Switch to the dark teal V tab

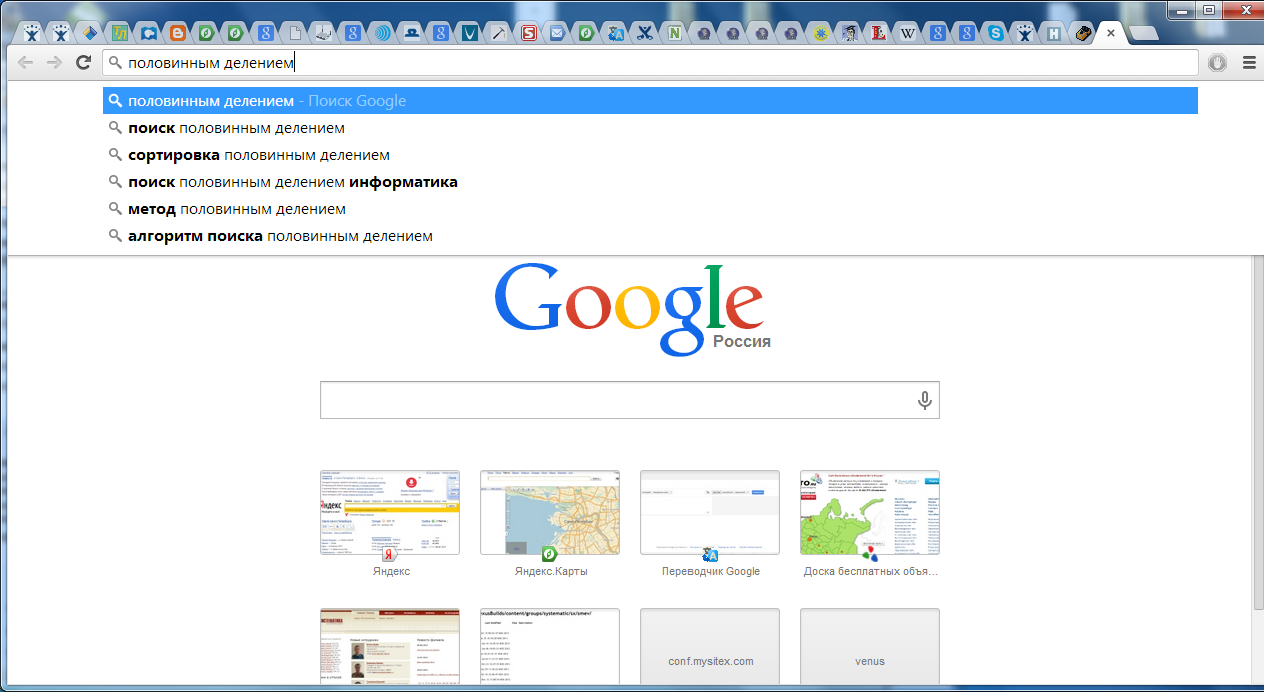pos(469,33)
